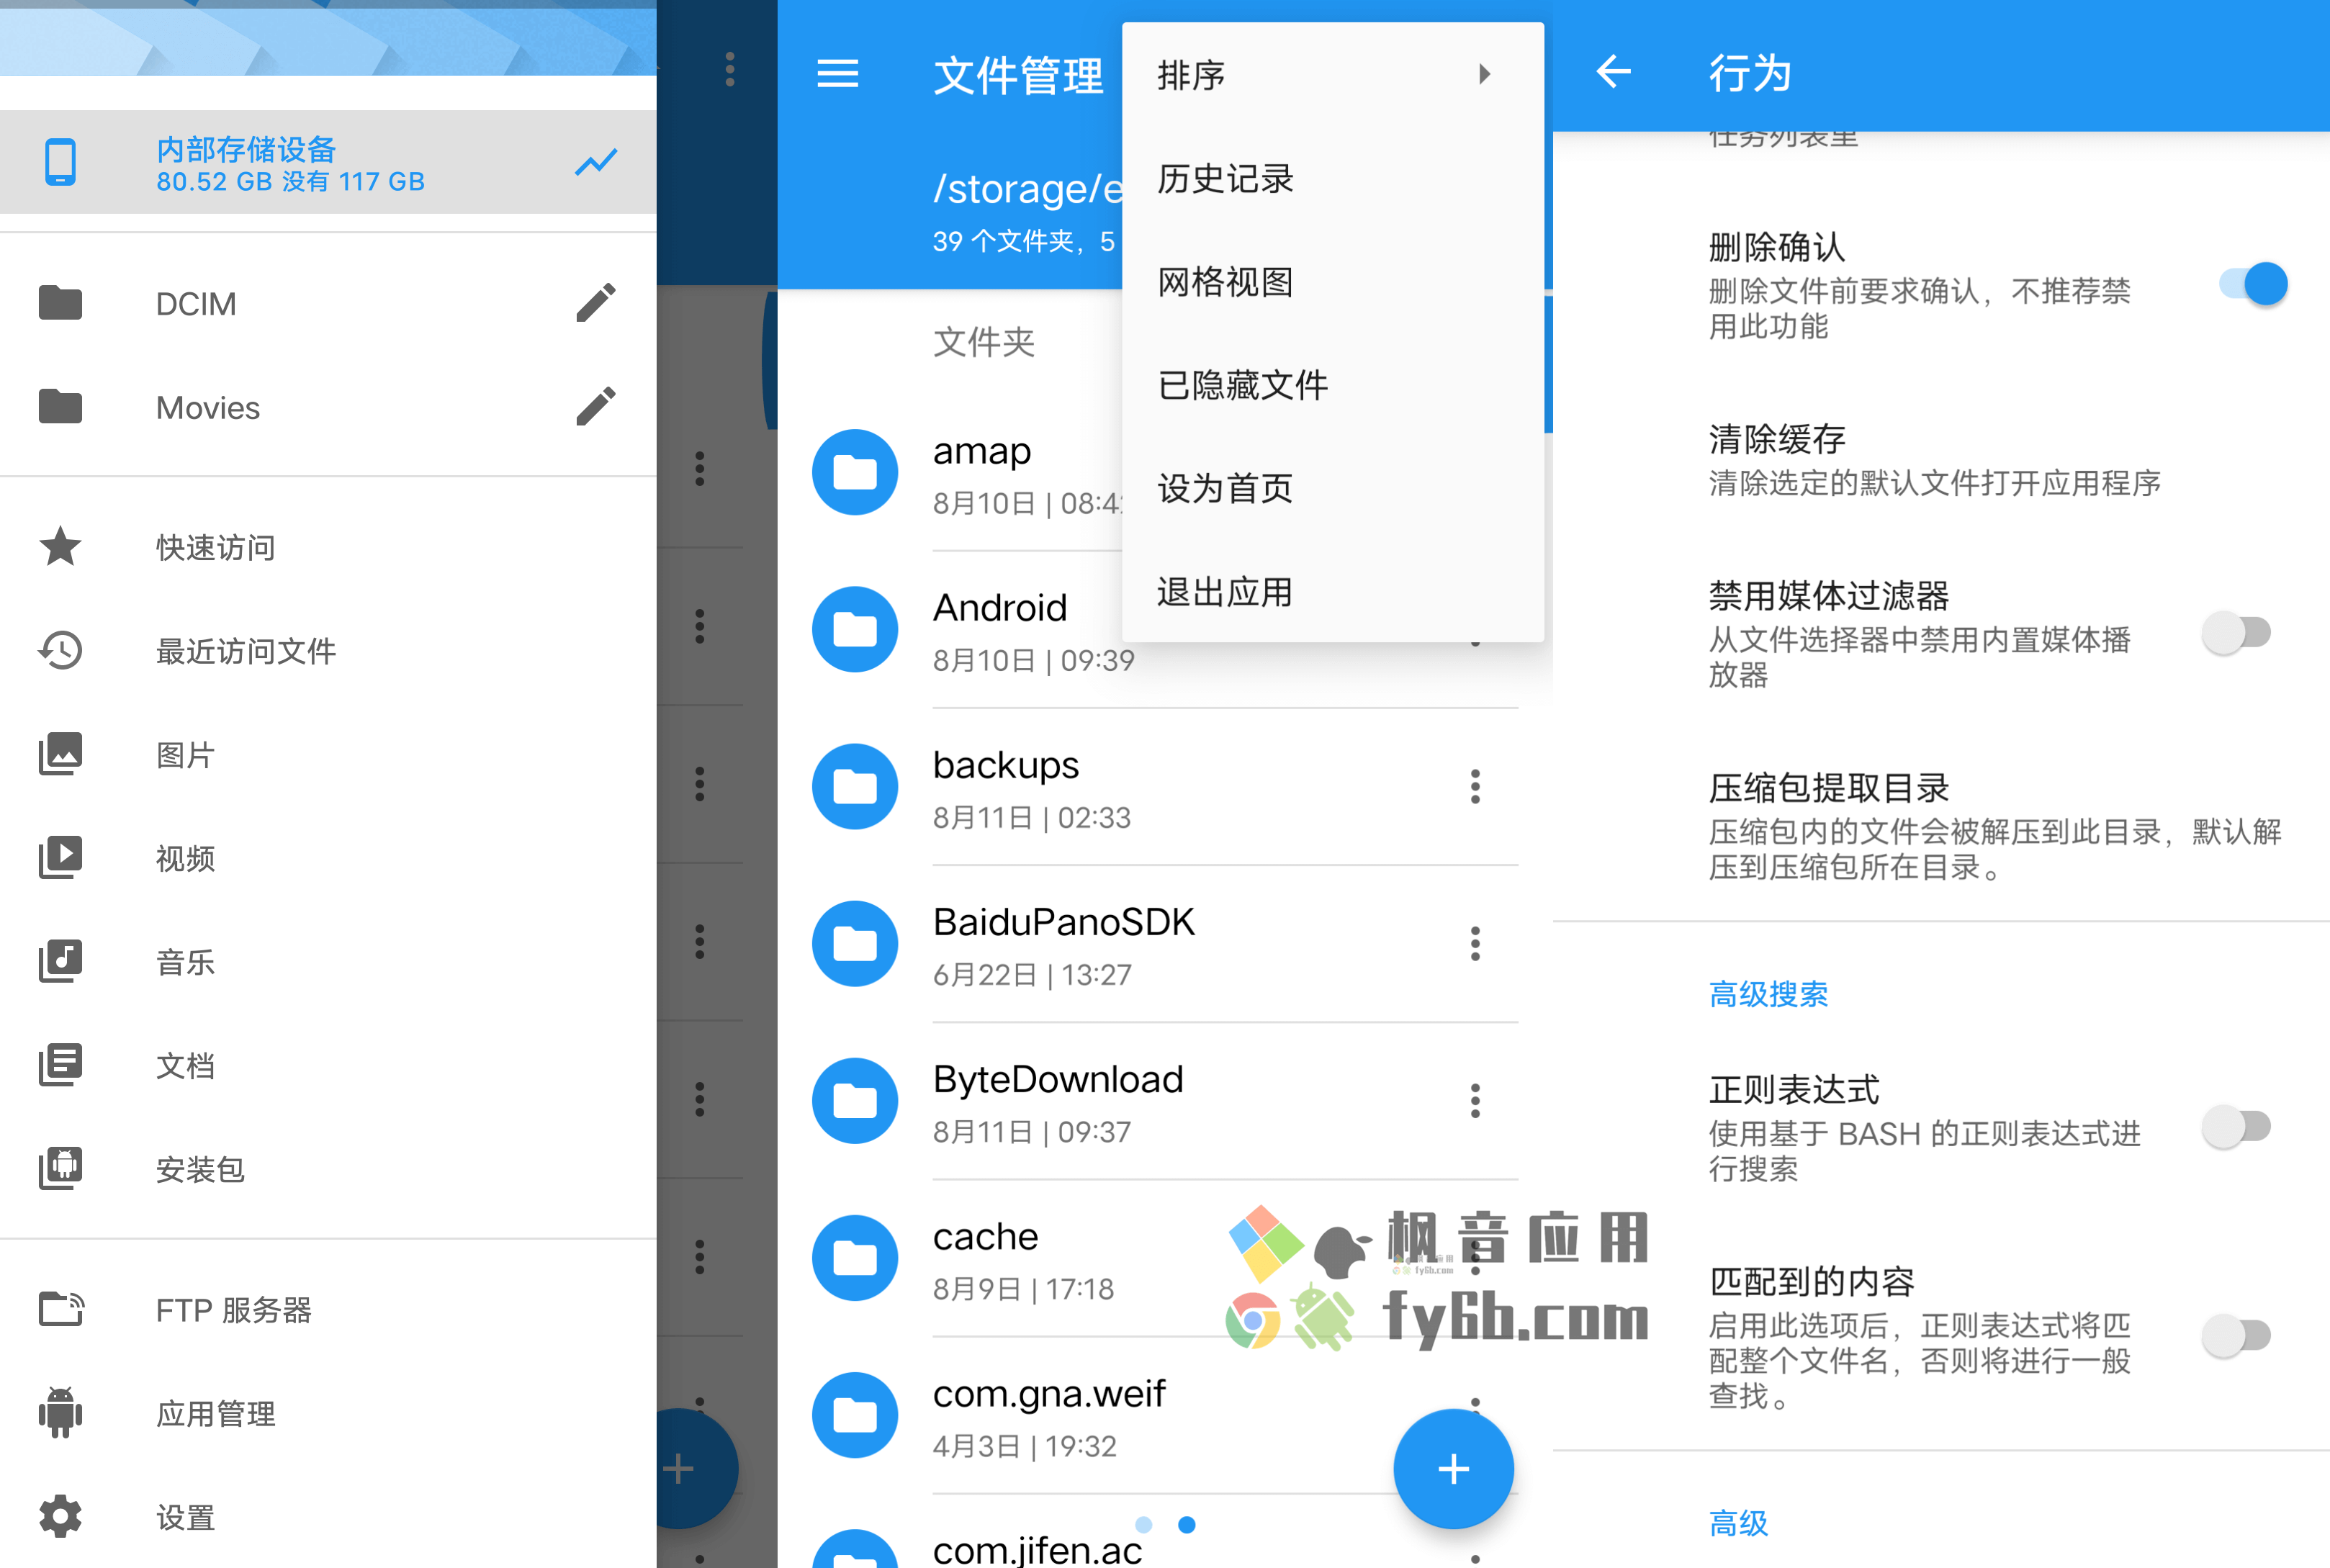
Task: Open 最近访问文件 history item
Action: coord(328,651)
